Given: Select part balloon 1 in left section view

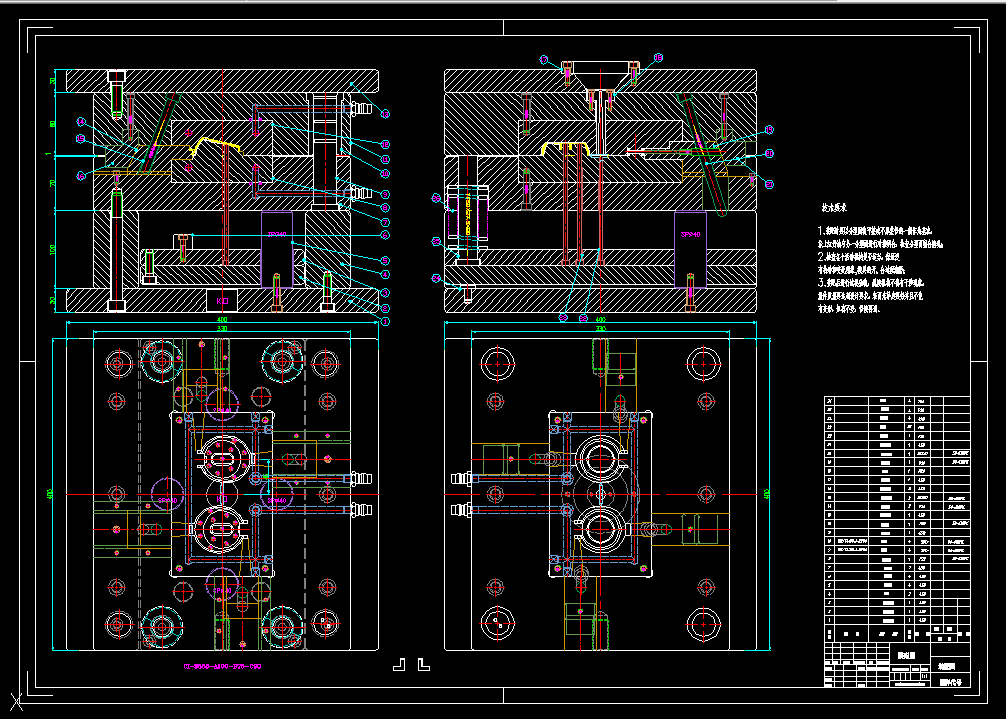Looking at the screenshot, I should tap(386, 322).
